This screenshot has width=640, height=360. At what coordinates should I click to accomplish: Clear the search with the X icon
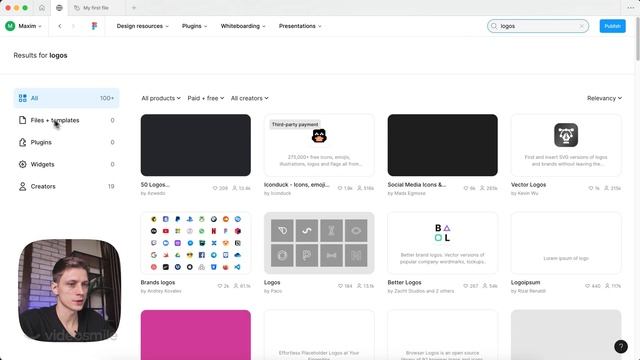(x=582, y=26)
